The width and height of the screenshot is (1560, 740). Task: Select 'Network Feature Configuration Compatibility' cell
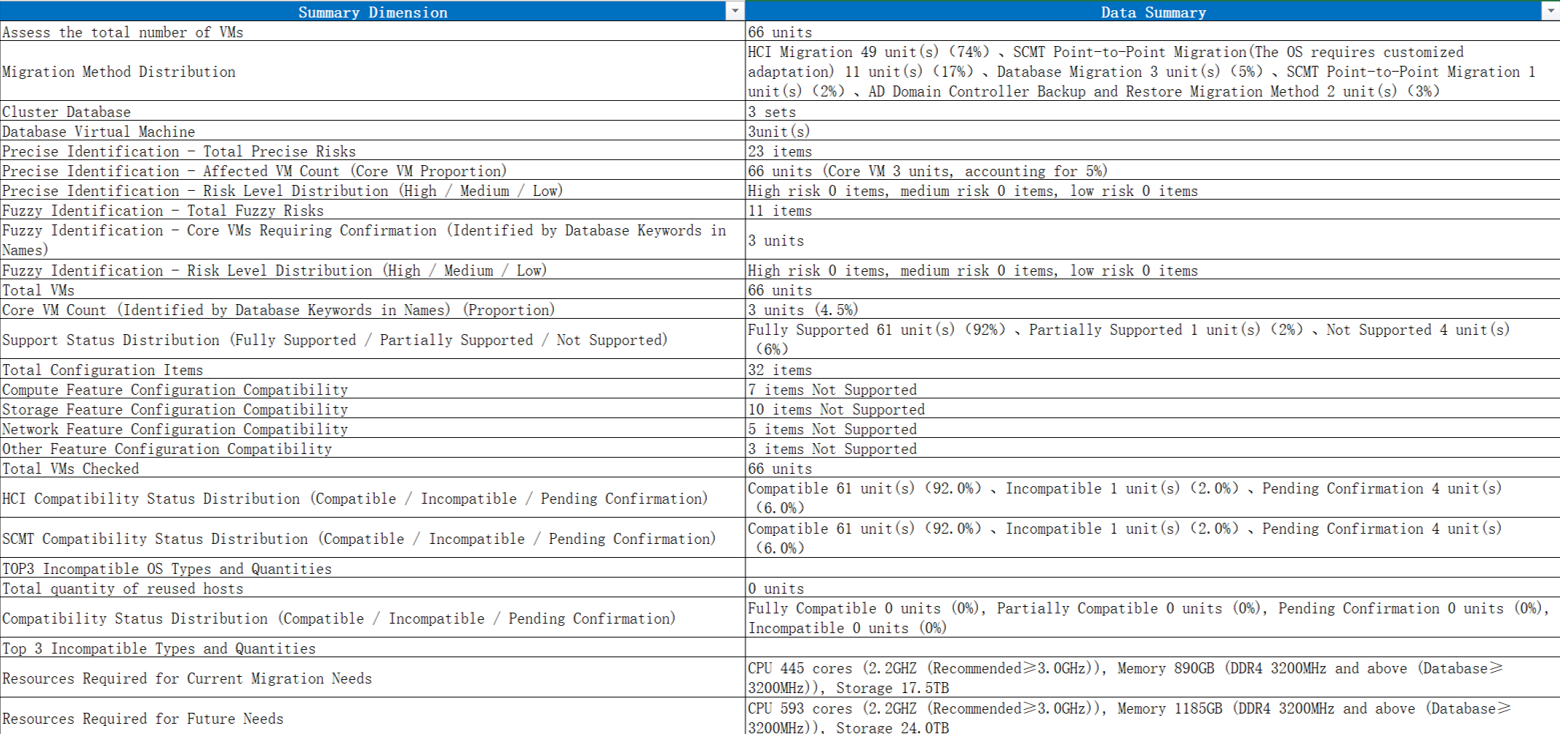[x=372, y=429]
